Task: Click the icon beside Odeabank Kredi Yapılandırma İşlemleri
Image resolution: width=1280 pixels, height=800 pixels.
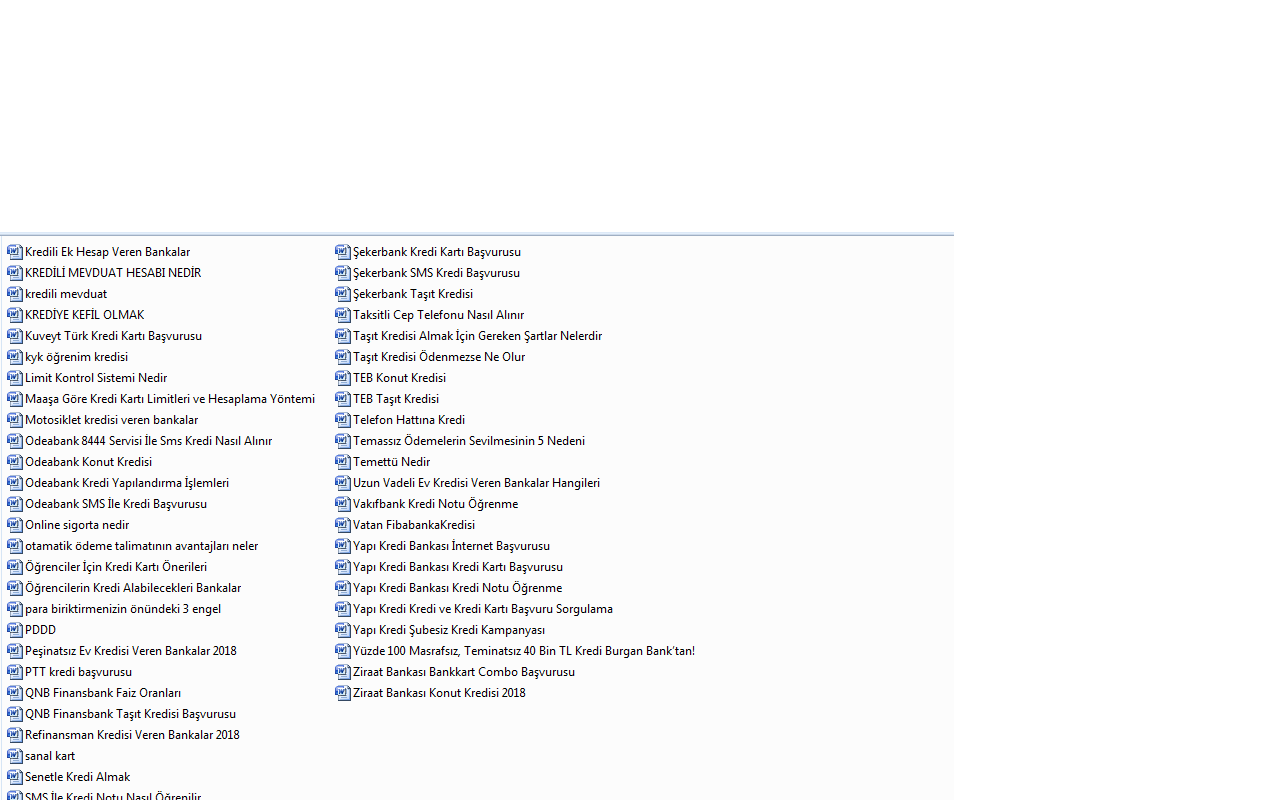Action: [15, 483]
